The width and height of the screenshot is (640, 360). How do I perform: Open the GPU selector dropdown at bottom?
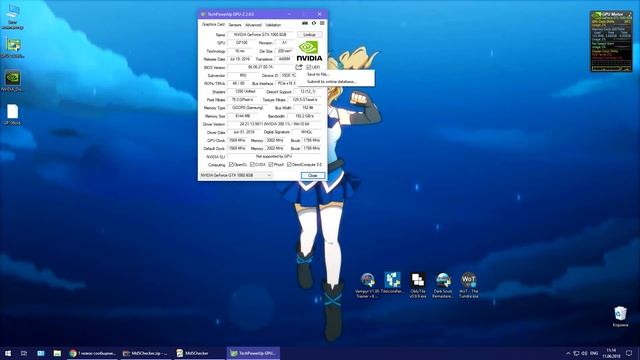[x=236, y=175]
